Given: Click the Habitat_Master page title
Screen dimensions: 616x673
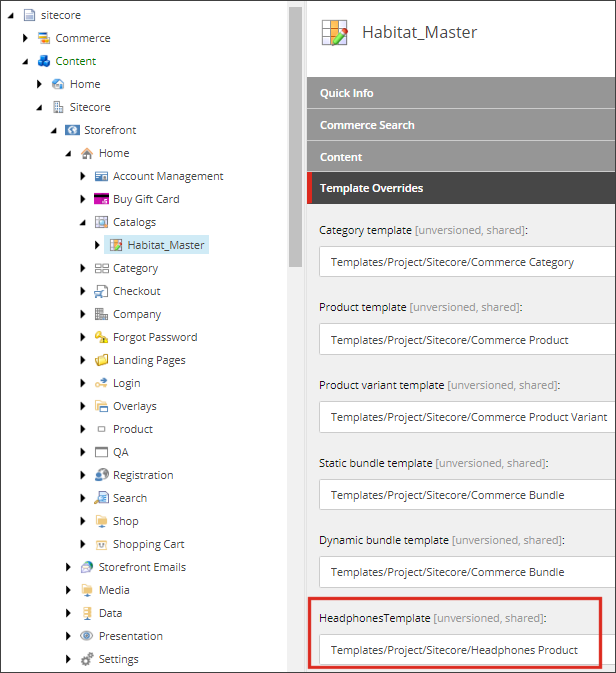Looking at the screenshot, I should pyautogui.click(x=419, y=33).
